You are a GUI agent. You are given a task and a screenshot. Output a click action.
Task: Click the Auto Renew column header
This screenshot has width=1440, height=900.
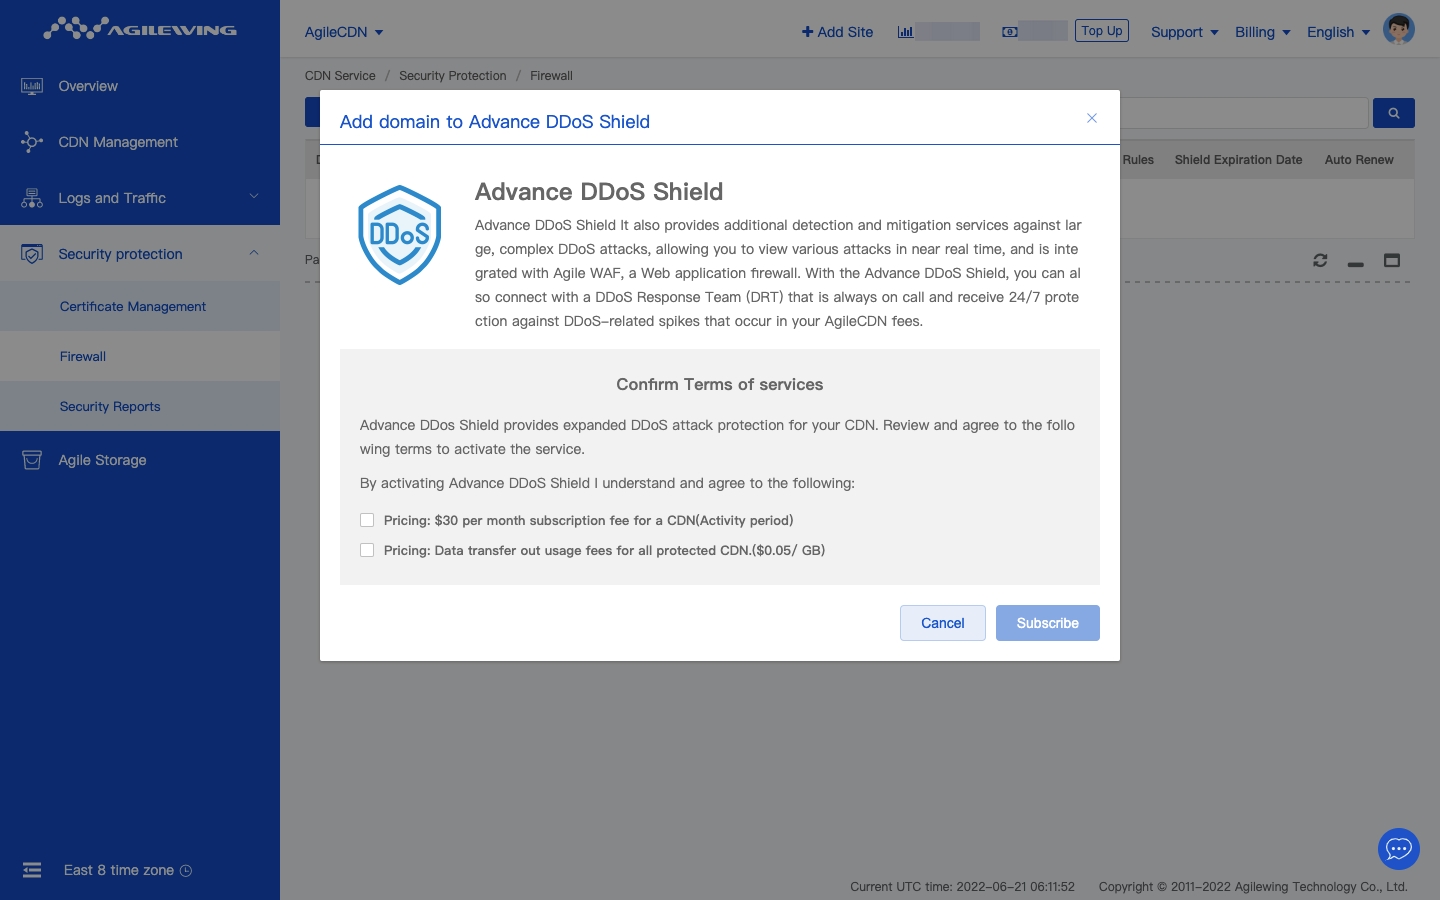point(1359,160)
